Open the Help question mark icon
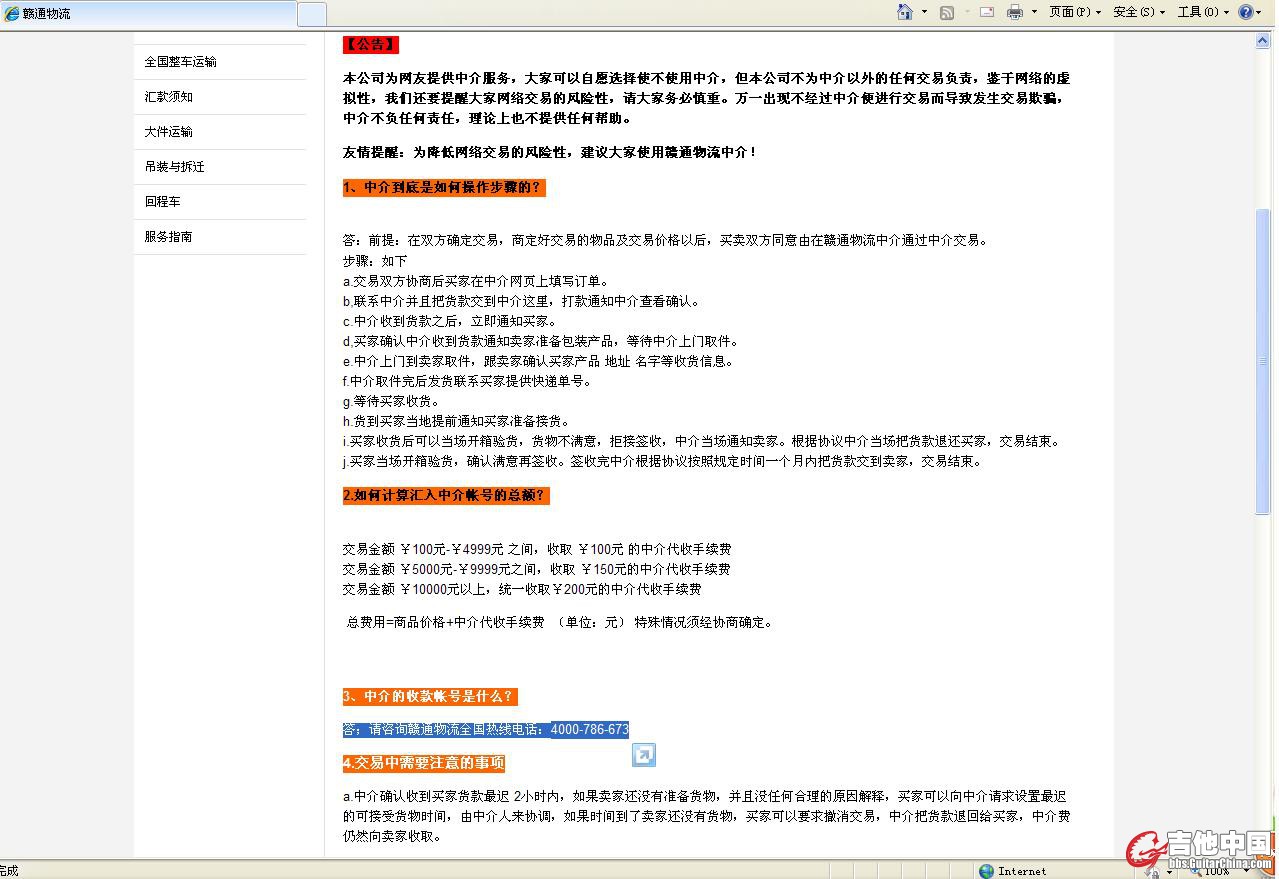 tap(1246, 12)
